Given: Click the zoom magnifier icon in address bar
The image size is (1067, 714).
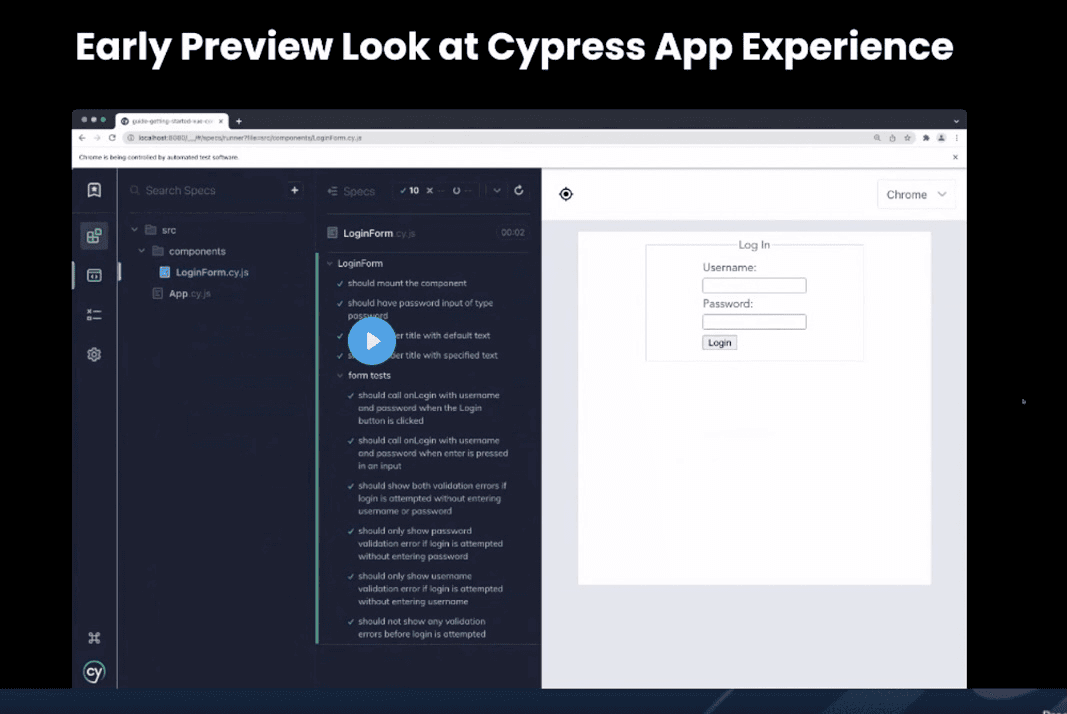Looking at the screenshot, I should pyautogui.click(x=877, y=137).
